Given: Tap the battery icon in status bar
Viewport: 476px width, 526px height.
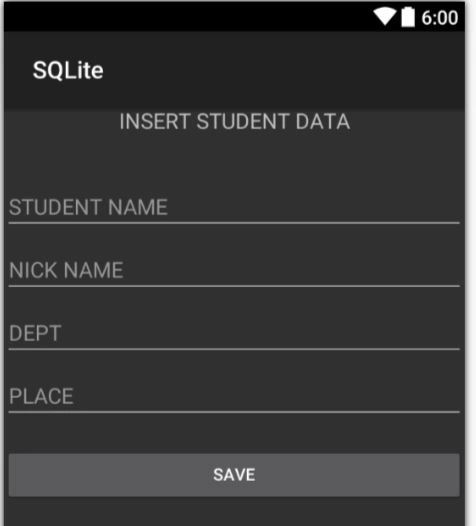Looking at the screenshot, I should pos(408,17).
